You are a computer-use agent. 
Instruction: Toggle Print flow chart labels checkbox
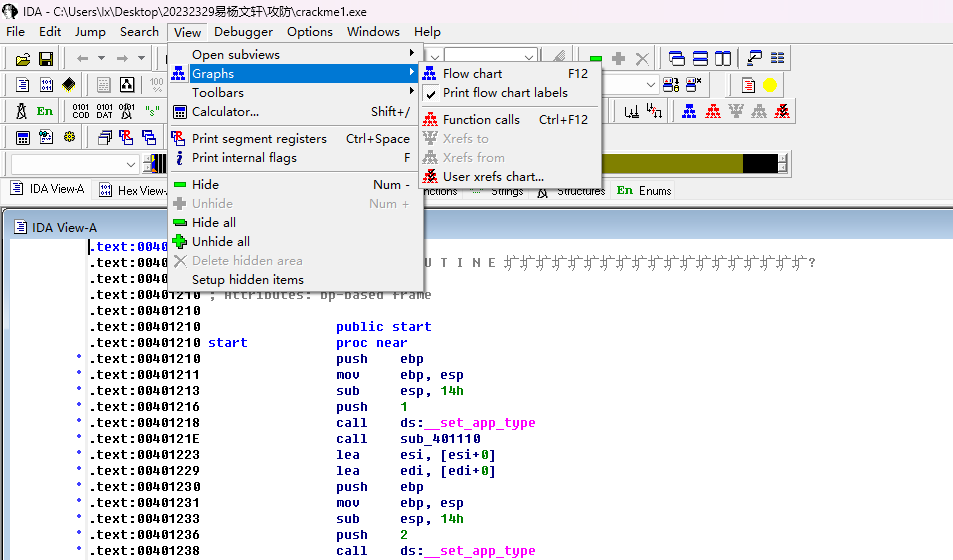coord(505,92)
